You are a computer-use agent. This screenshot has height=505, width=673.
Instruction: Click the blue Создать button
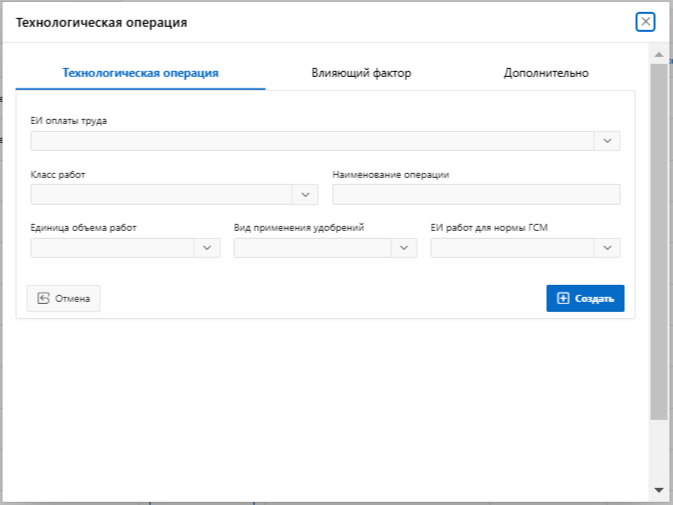tap(585, 298)
